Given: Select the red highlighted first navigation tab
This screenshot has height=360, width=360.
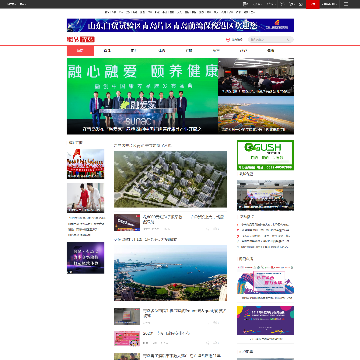Looking at the screenshot, I should 80,51.
